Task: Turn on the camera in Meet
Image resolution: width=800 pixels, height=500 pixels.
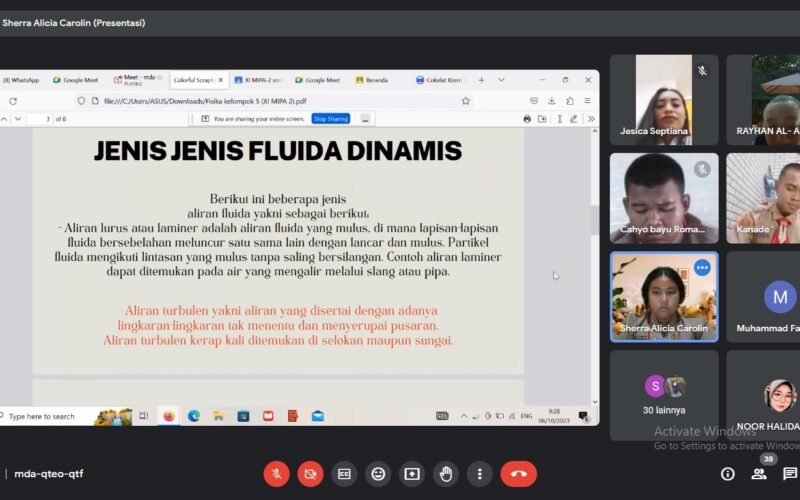Action: click(310, 474)
